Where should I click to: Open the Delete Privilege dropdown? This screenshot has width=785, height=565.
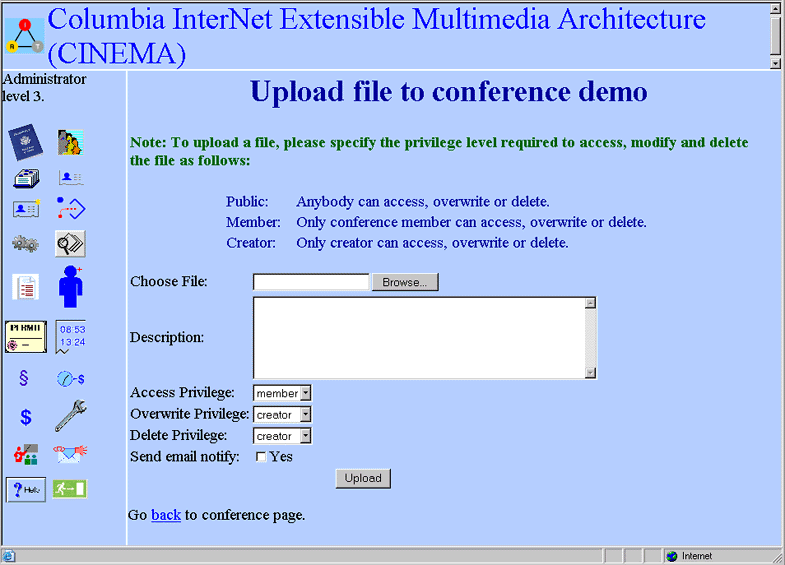[x=282, y=436]
